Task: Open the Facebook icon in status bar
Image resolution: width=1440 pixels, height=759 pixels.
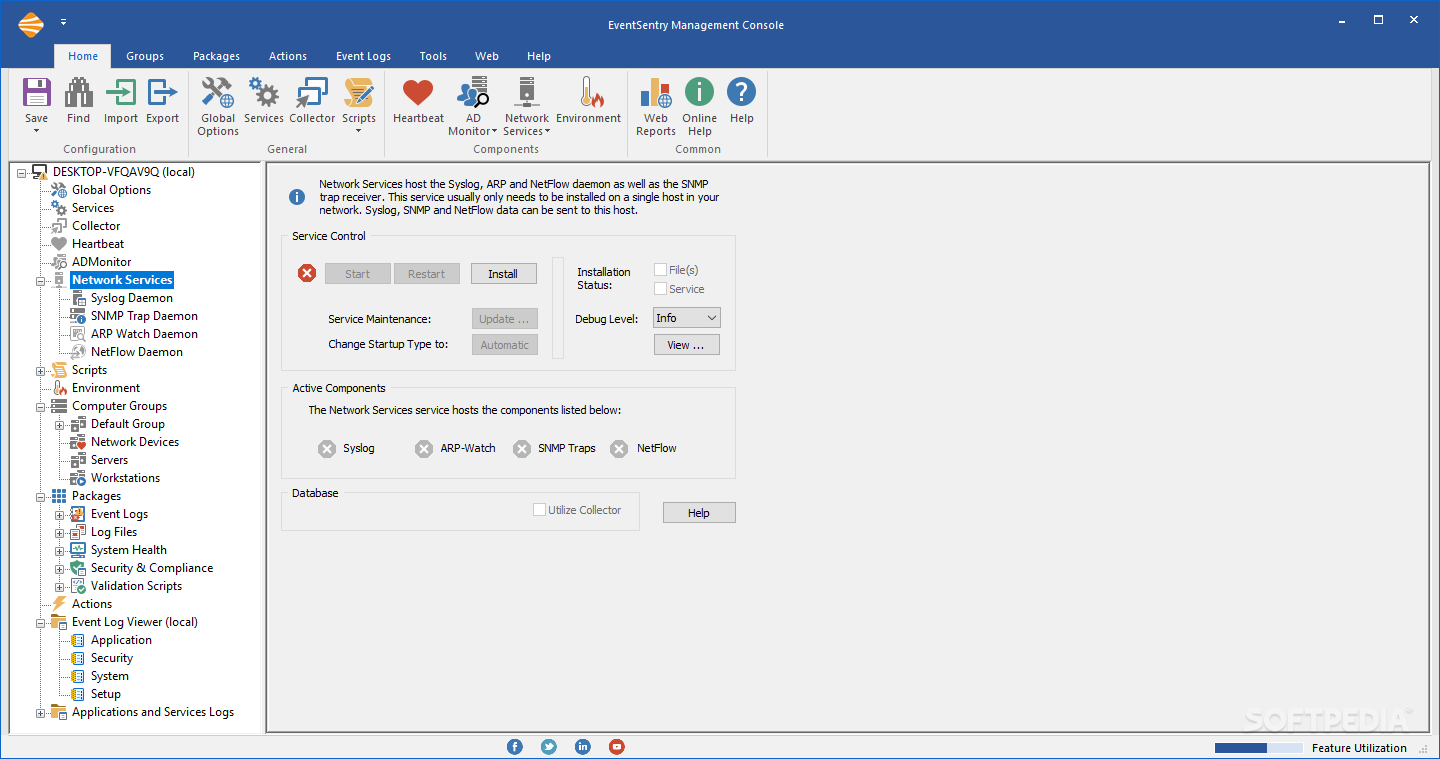Action: coord(515,746)
